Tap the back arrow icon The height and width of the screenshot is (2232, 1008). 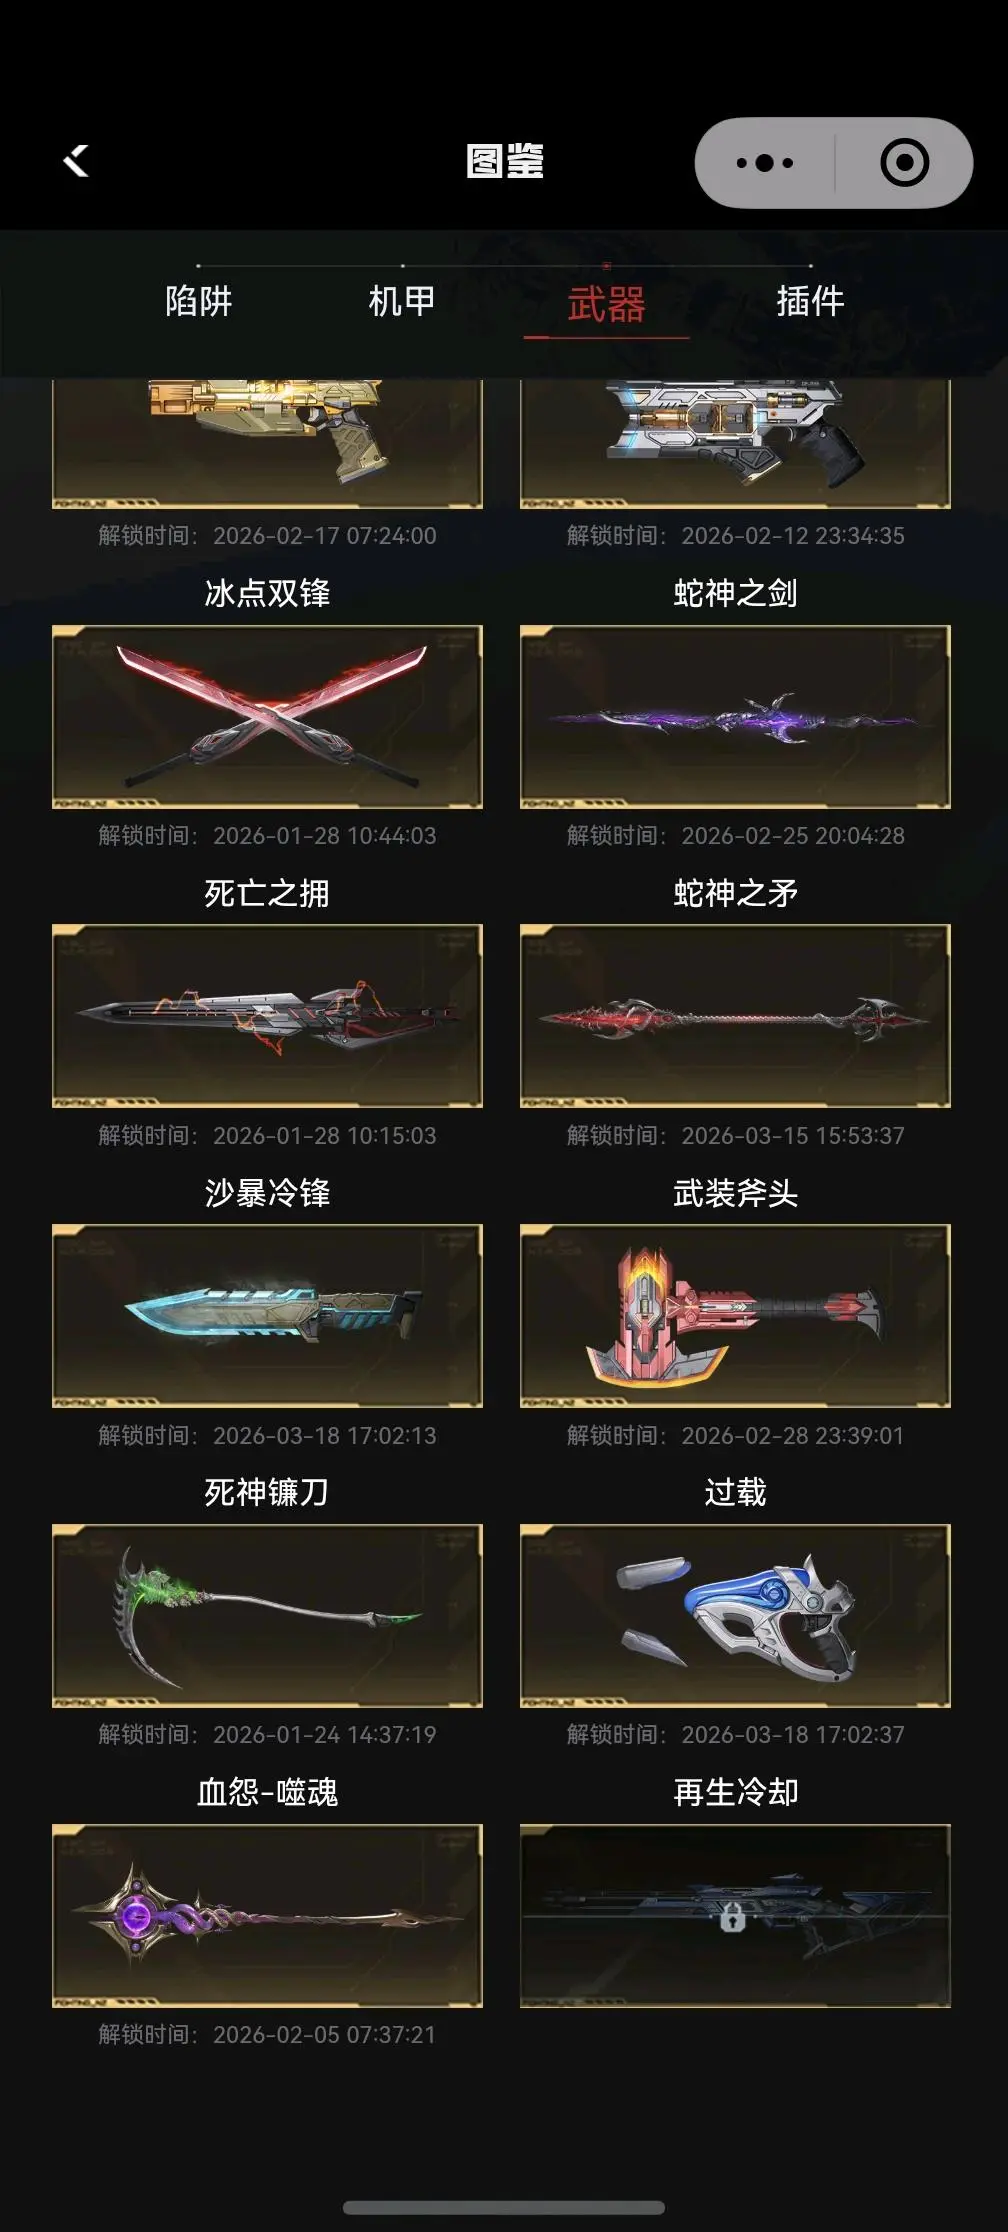pyautogui.click(x=76, y=160)
